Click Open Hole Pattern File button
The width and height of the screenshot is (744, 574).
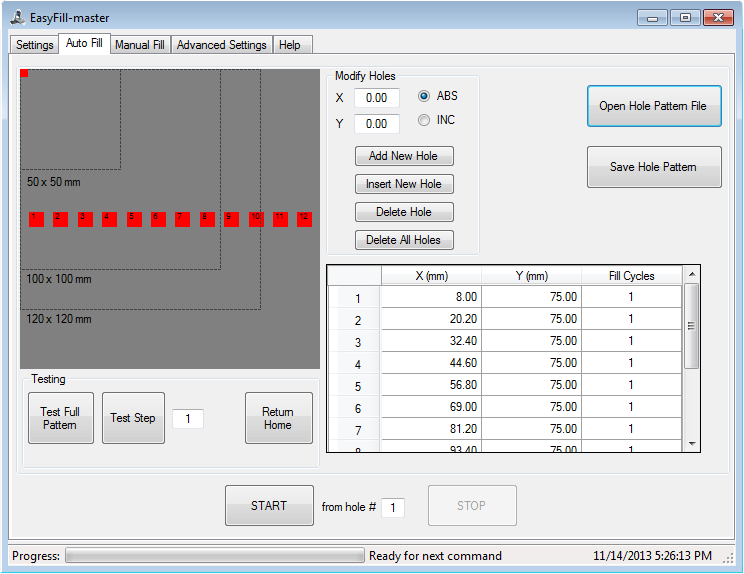click(x=654, y=106)
